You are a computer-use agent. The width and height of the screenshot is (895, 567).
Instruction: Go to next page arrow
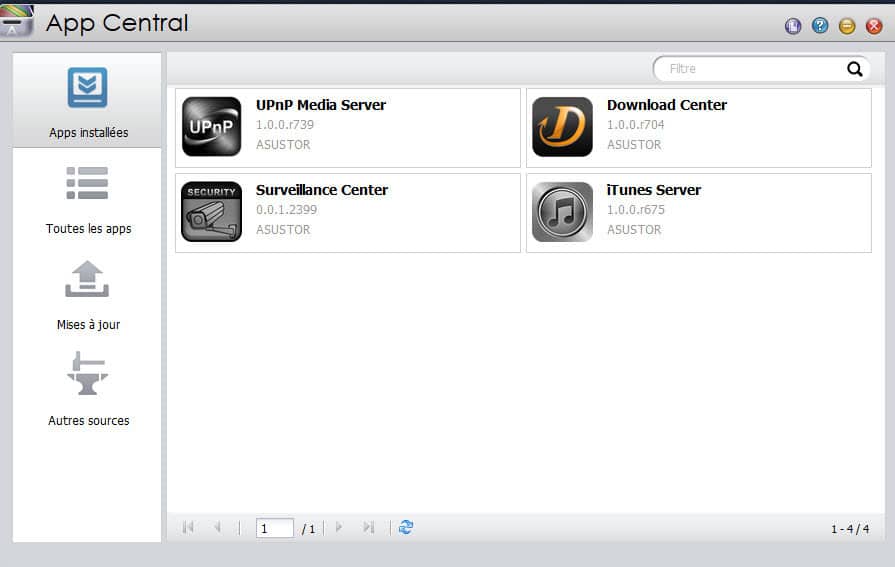(x=339, y=528)
